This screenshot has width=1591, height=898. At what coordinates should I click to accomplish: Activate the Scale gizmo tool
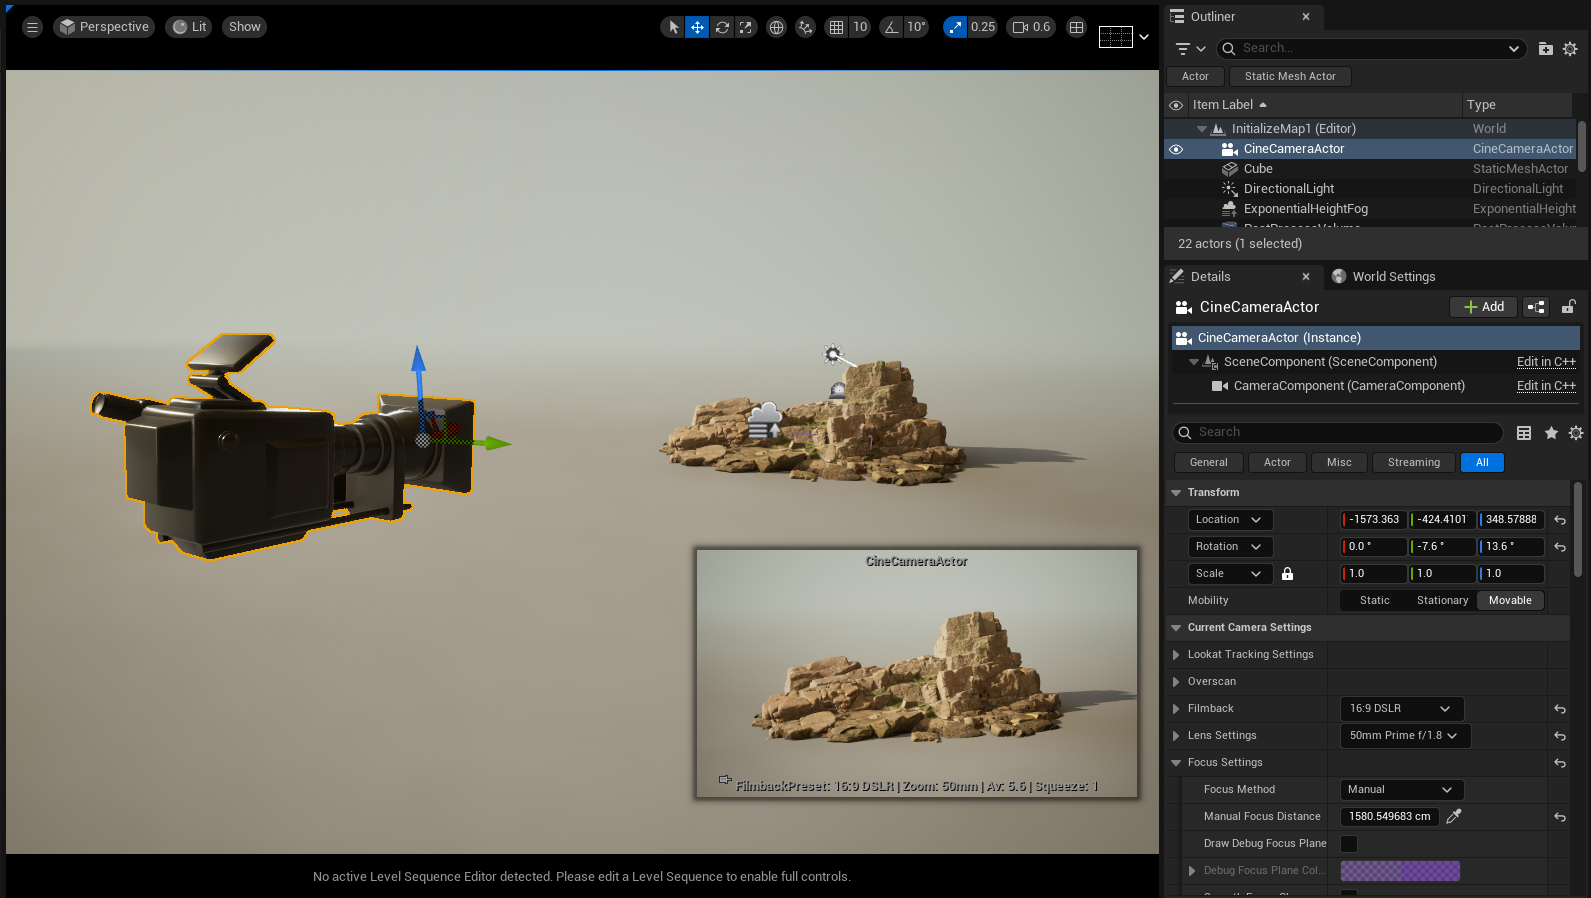click(746, 27)
